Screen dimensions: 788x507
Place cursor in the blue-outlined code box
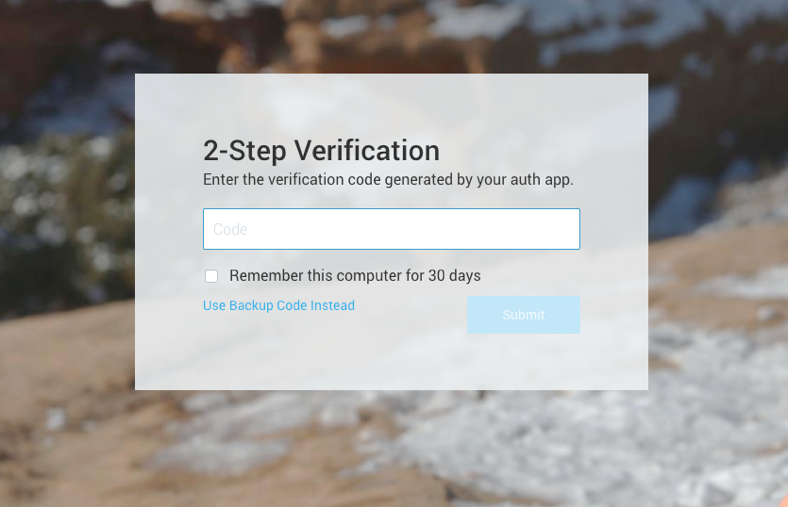391,229
